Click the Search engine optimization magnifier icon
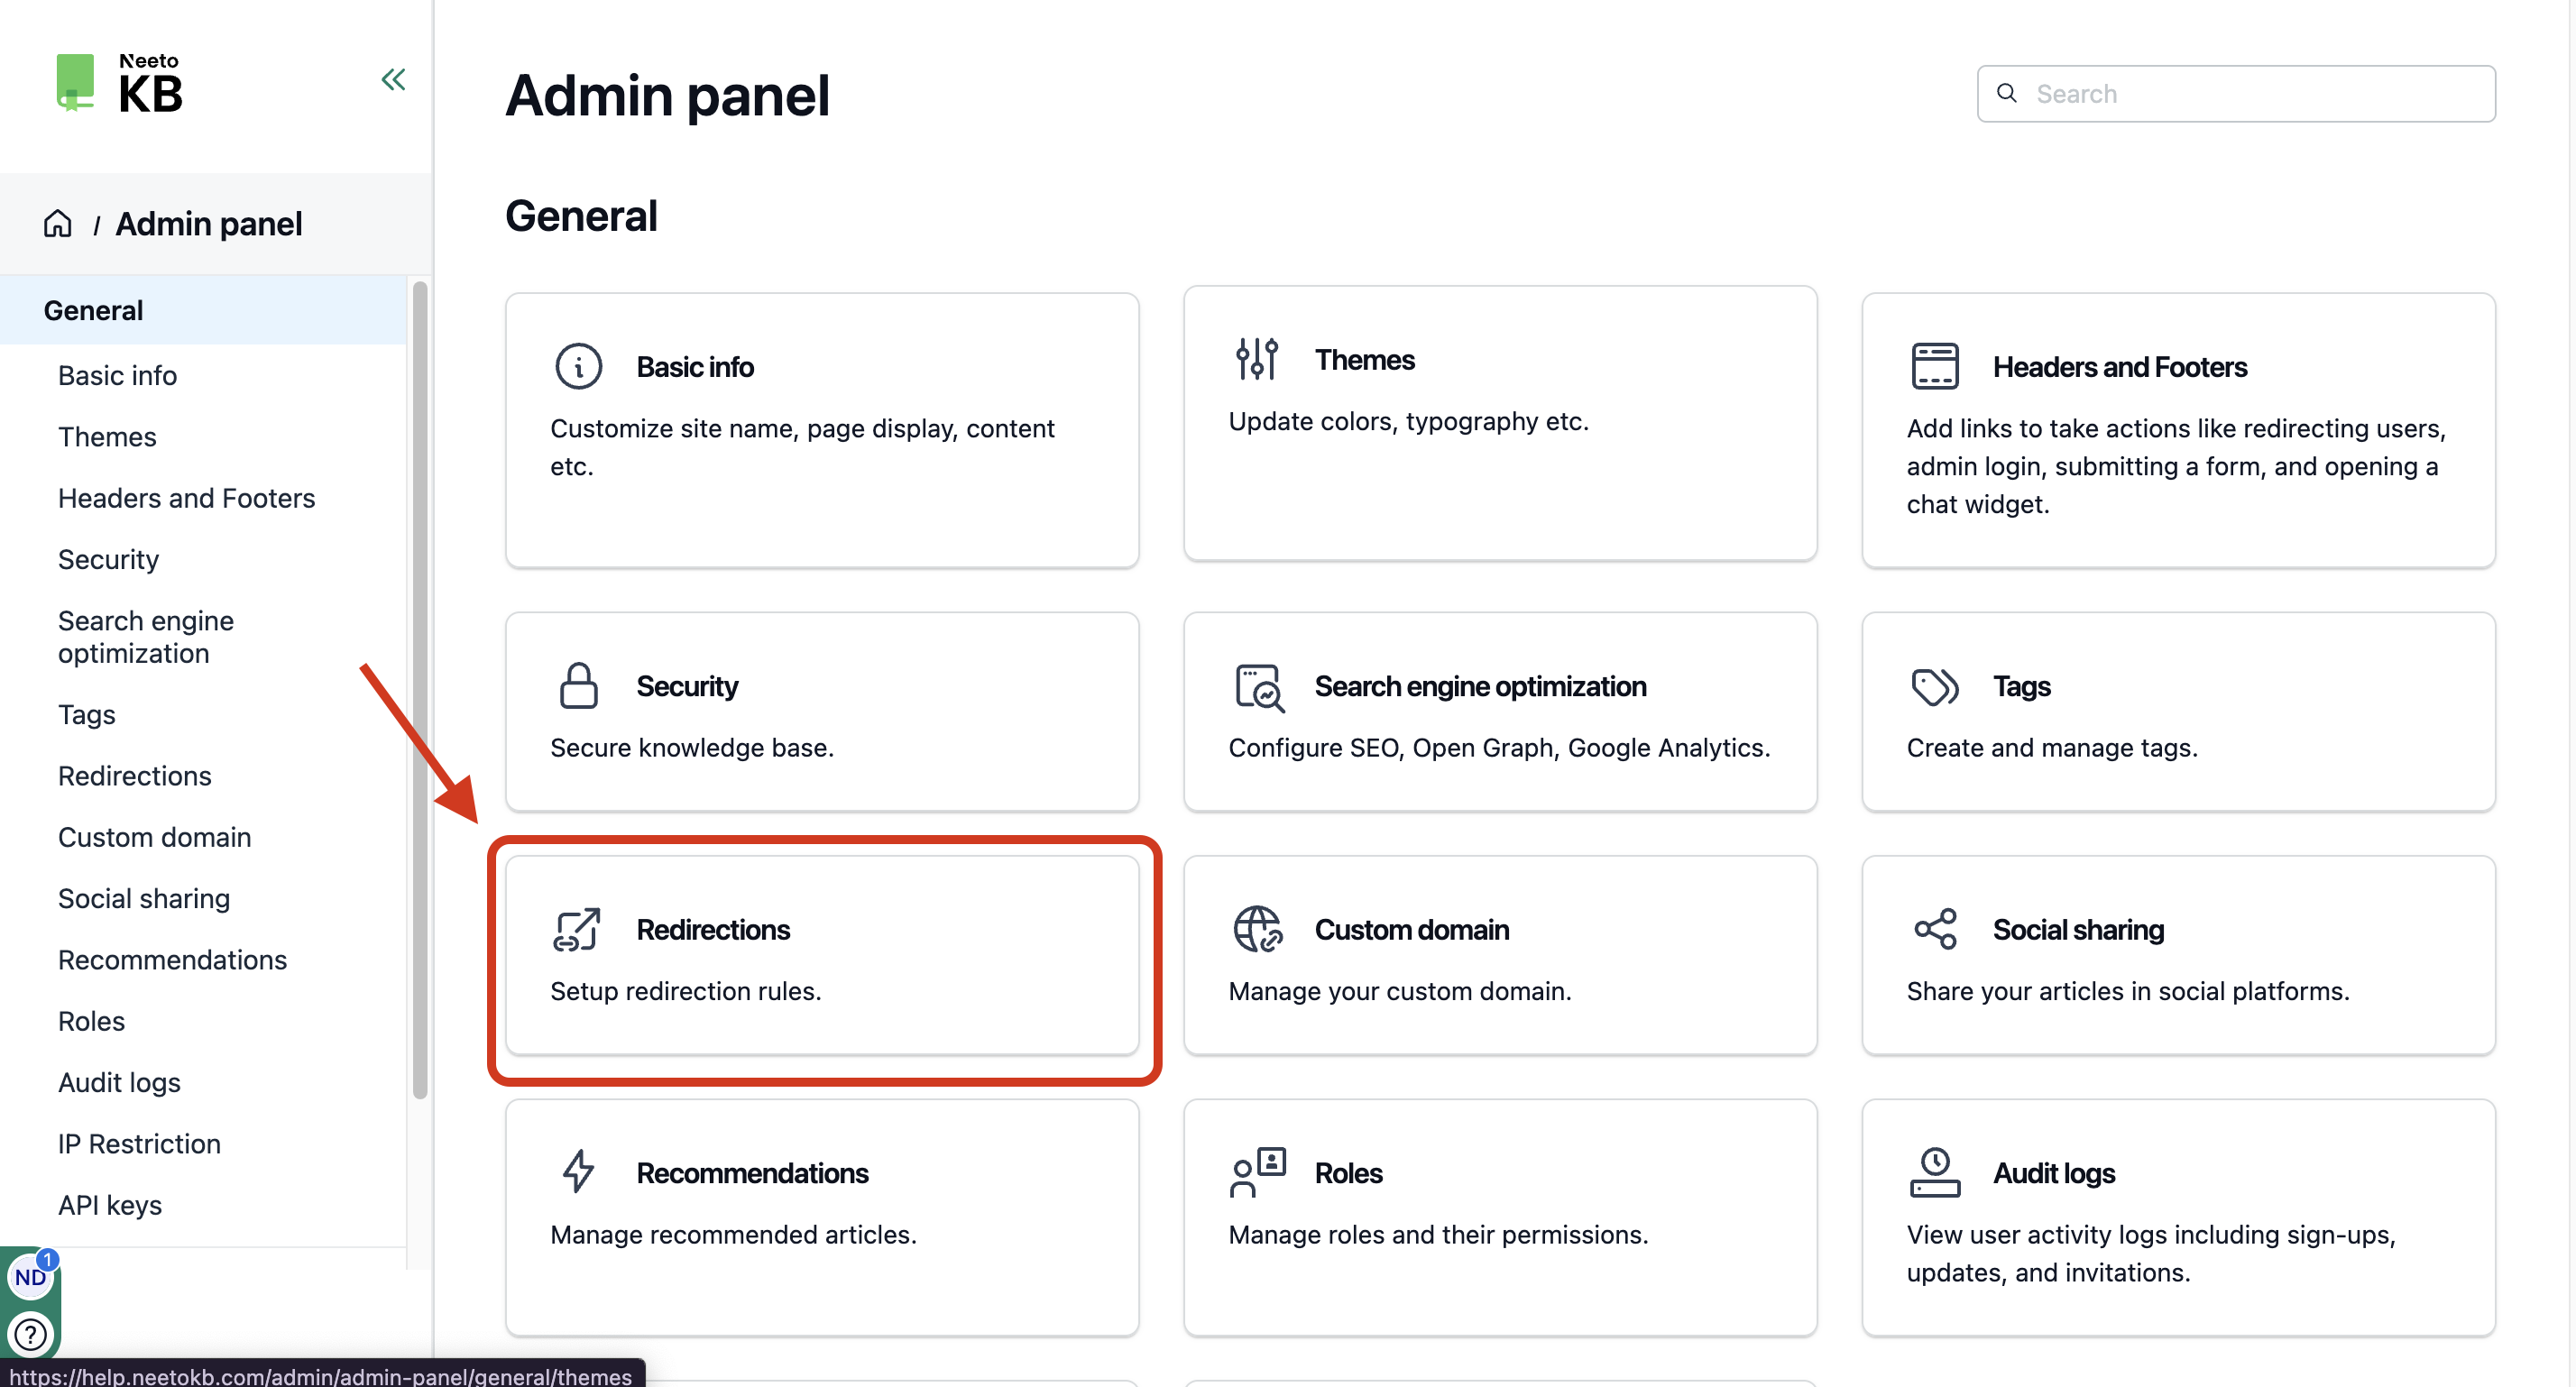The width and height of the screenshot is (2576, 1387). click(1258, 687)
